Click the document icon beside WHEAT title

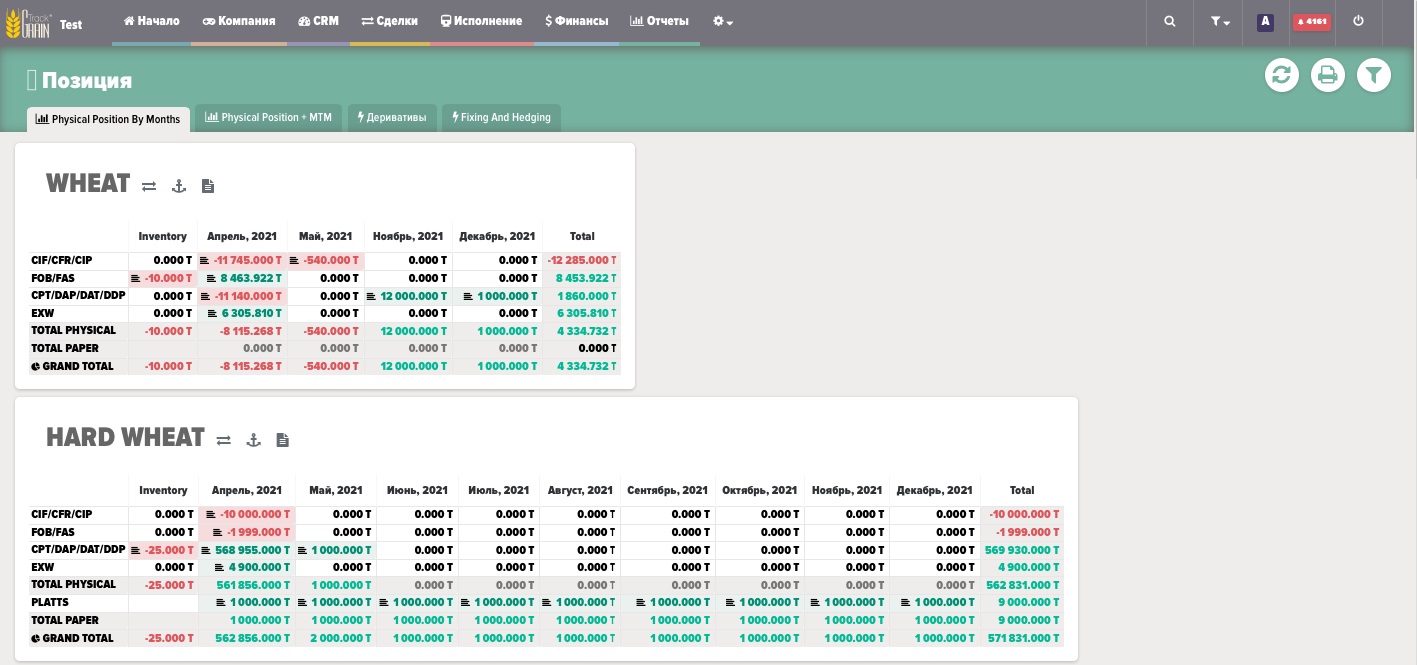[208, 186]
